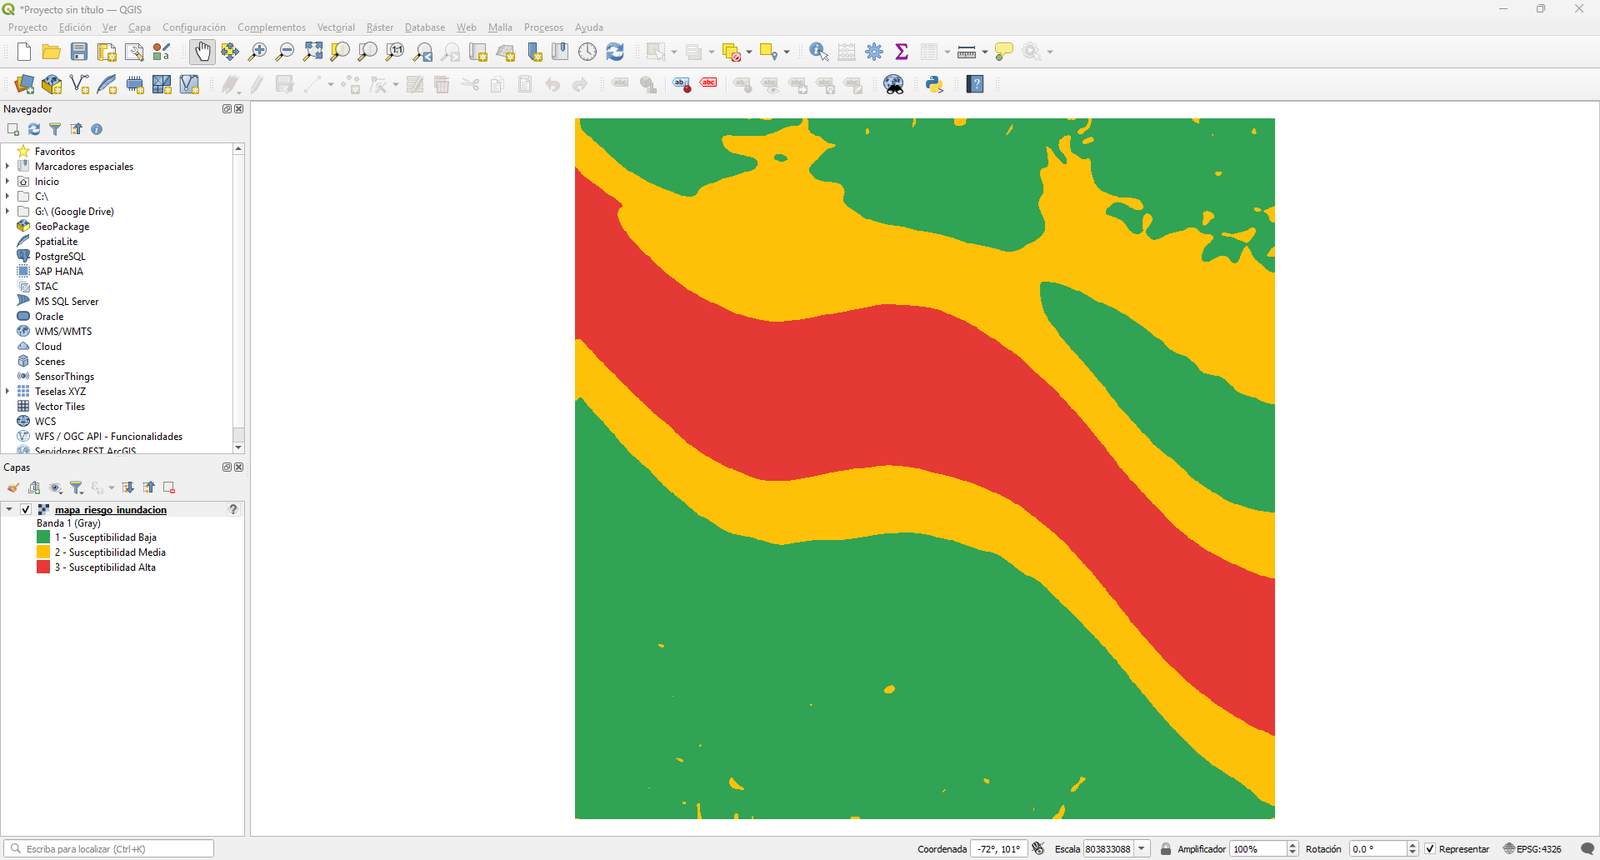Collapse the mapa_riesgo_inundacion layer legend
1600x860 pixels.
[x=9, y=510]
